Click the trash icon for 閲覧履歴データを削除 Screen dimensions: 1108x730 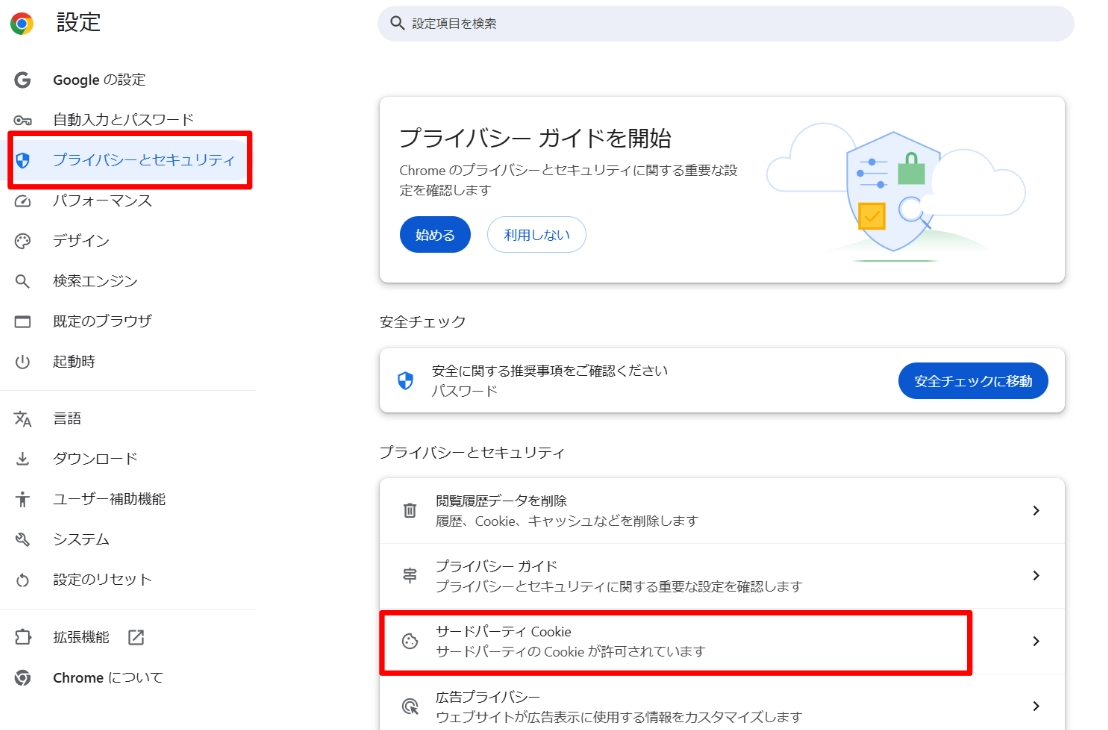(410, 510)
